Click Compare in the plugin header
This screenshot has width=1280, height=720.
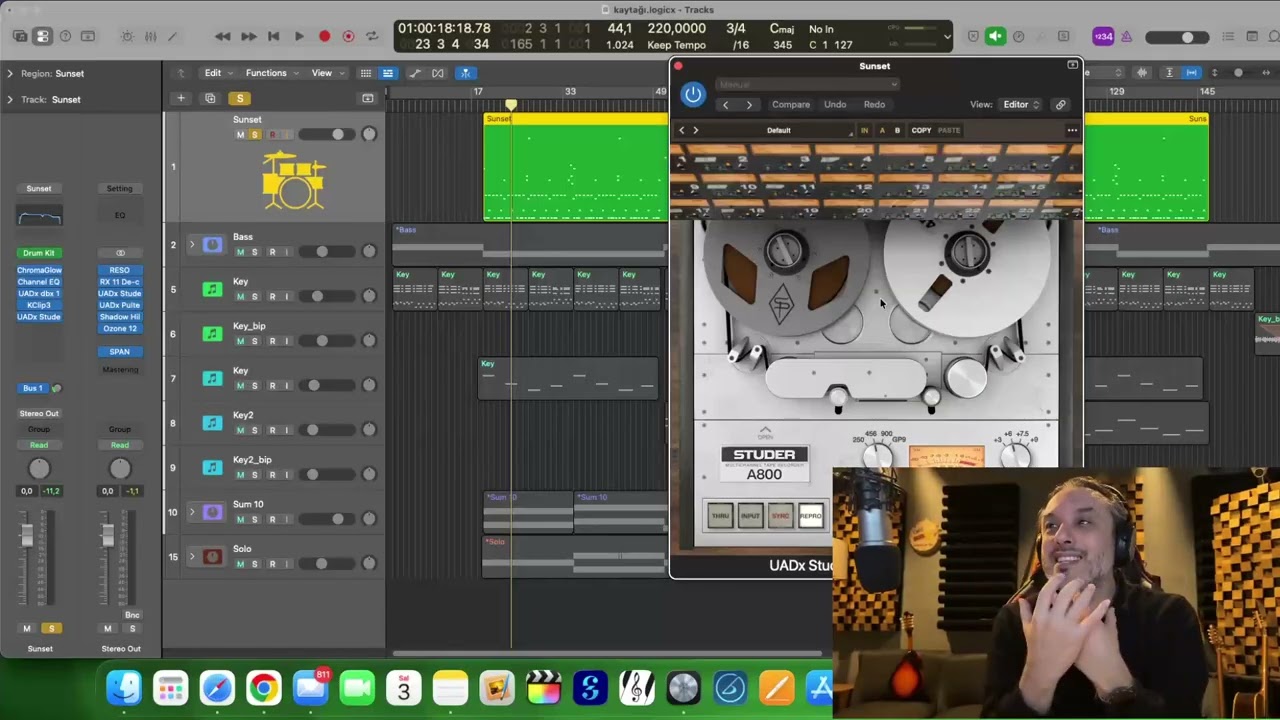[790, 104]
